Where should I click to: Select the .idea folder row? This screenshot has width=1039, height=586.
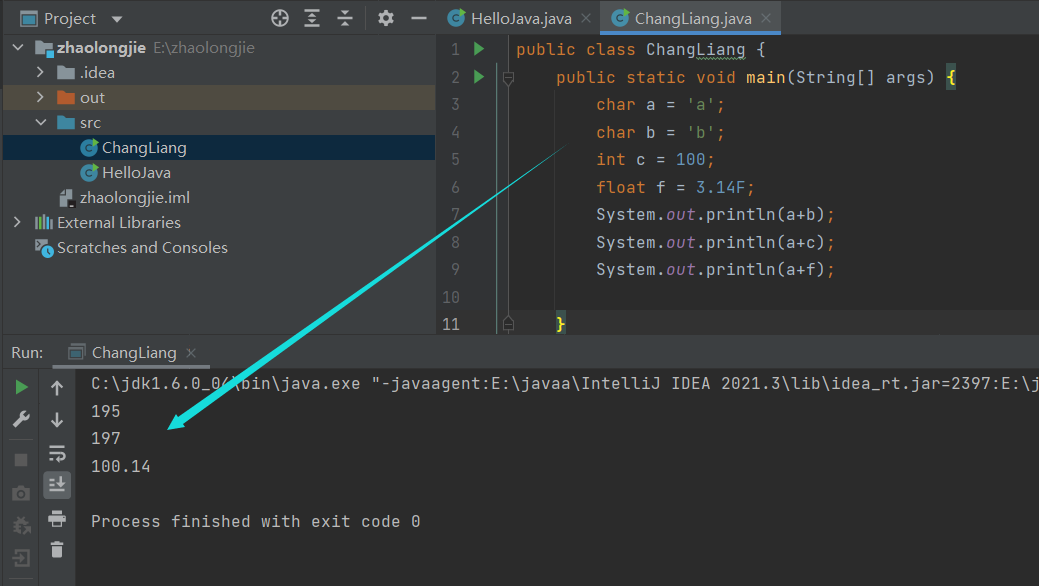tap(219, 72)
